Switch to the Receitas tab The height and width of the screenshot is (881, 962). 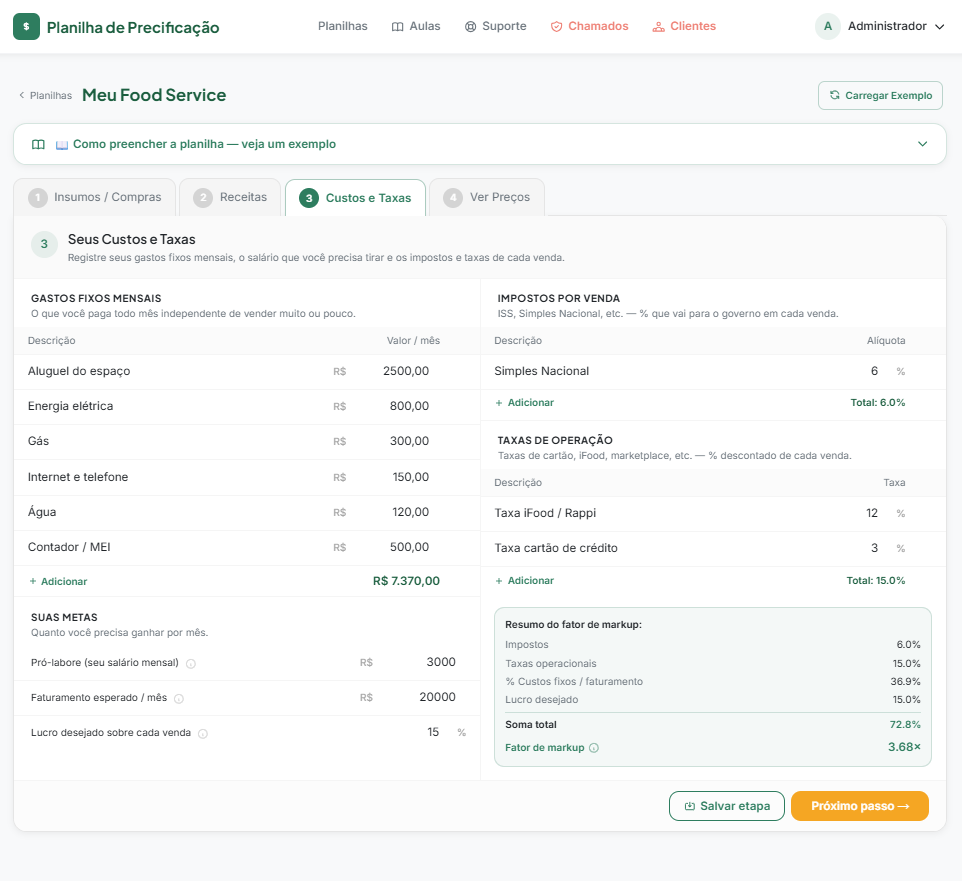[230, 197]
